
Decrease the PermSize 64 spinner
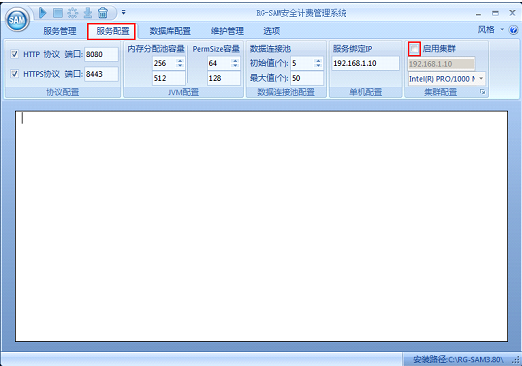click(x=235, y=66)
